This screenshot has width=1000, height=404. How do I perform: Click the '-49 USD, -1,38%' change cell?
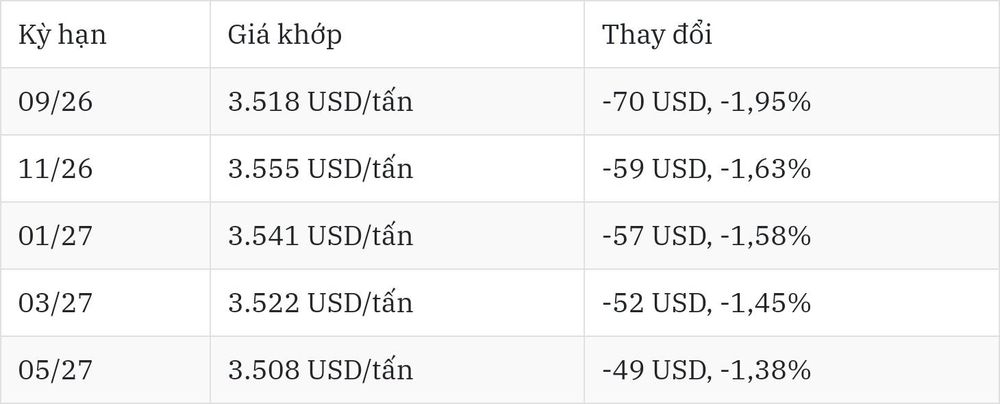791,370
